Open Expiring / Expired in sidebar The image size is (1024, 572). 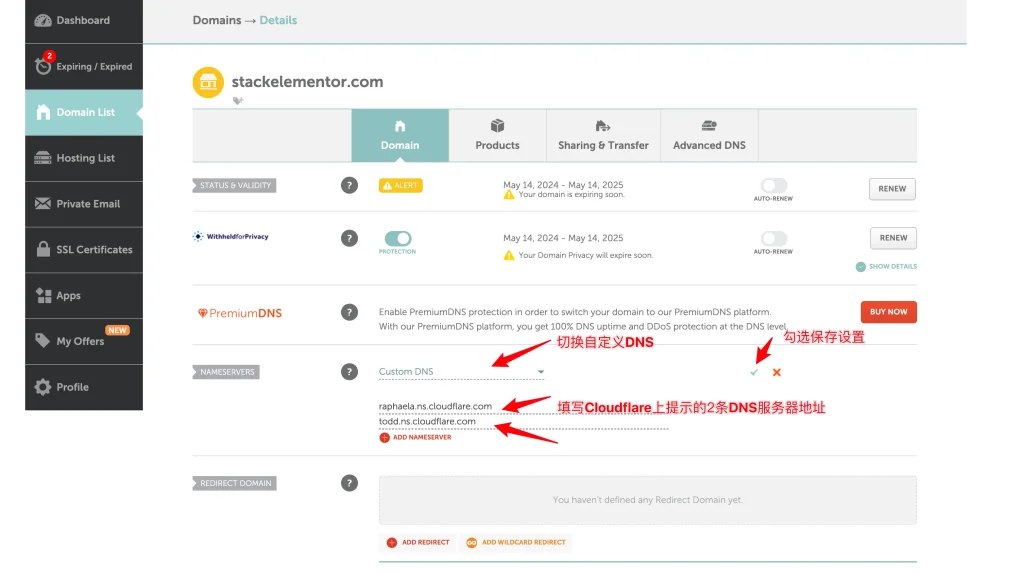(x=84, y=67)
